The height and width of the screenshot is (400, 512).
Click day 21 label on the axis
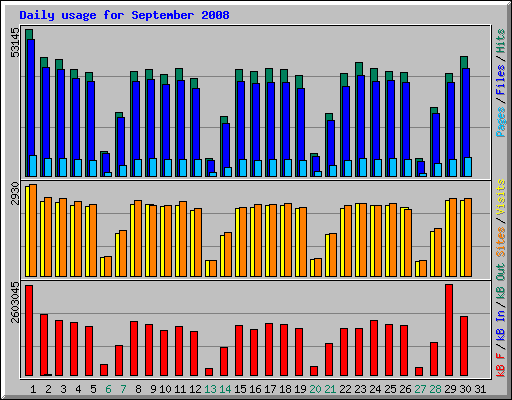pos(330,389)
